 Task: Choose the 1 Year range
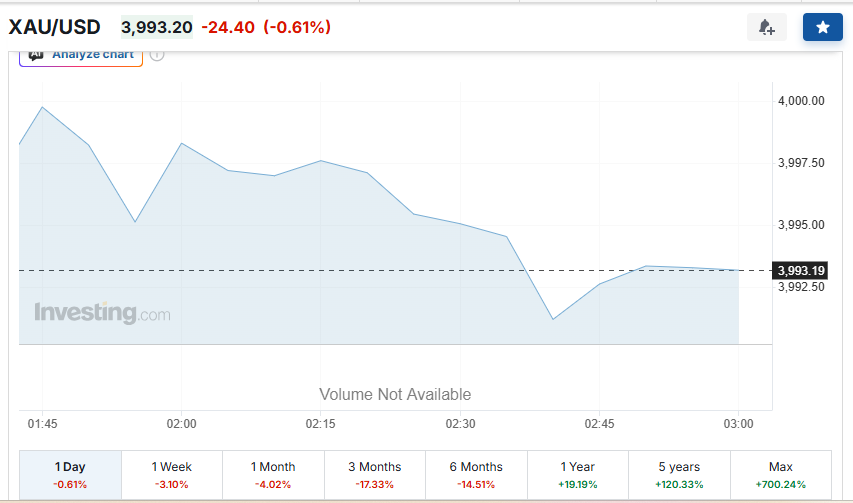tap(578, 475)
